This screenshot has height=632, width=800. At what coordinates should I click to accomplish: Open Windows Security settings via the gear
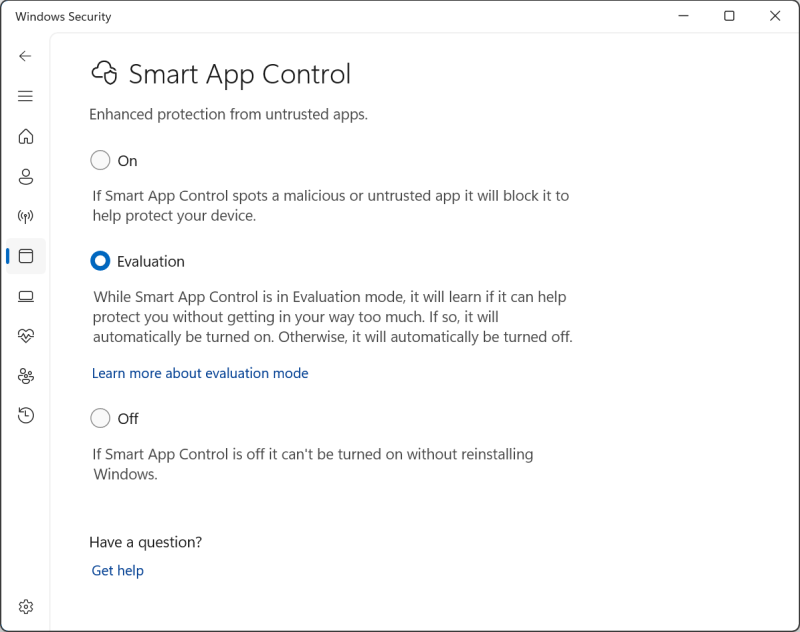[25, 606]
